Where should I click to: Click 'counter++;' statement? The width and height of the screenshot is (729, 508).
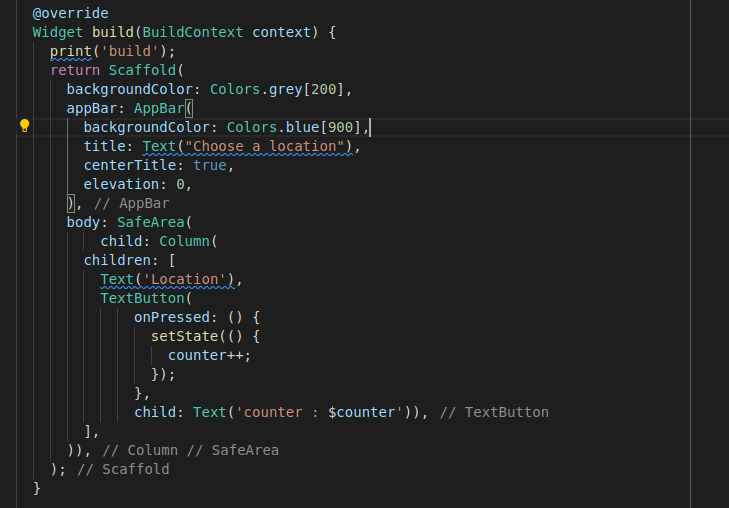click(209, 356)
